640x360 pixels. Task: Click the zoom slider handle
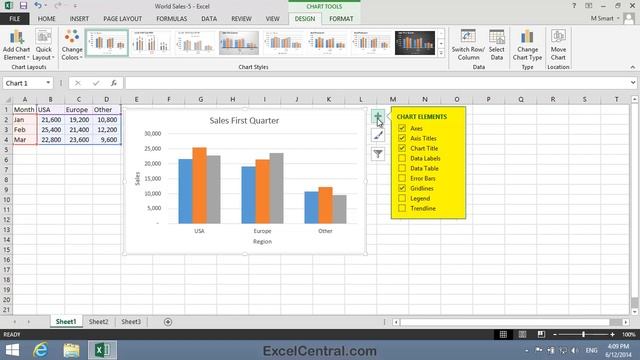583,334
